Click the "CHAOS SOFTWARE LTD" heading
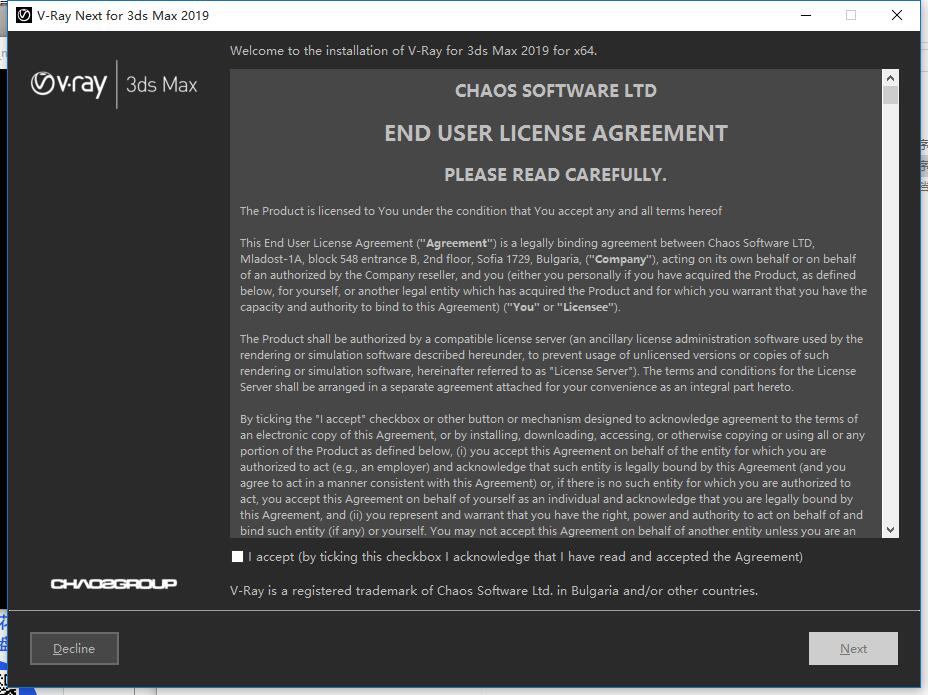 (x=556, y=91)
